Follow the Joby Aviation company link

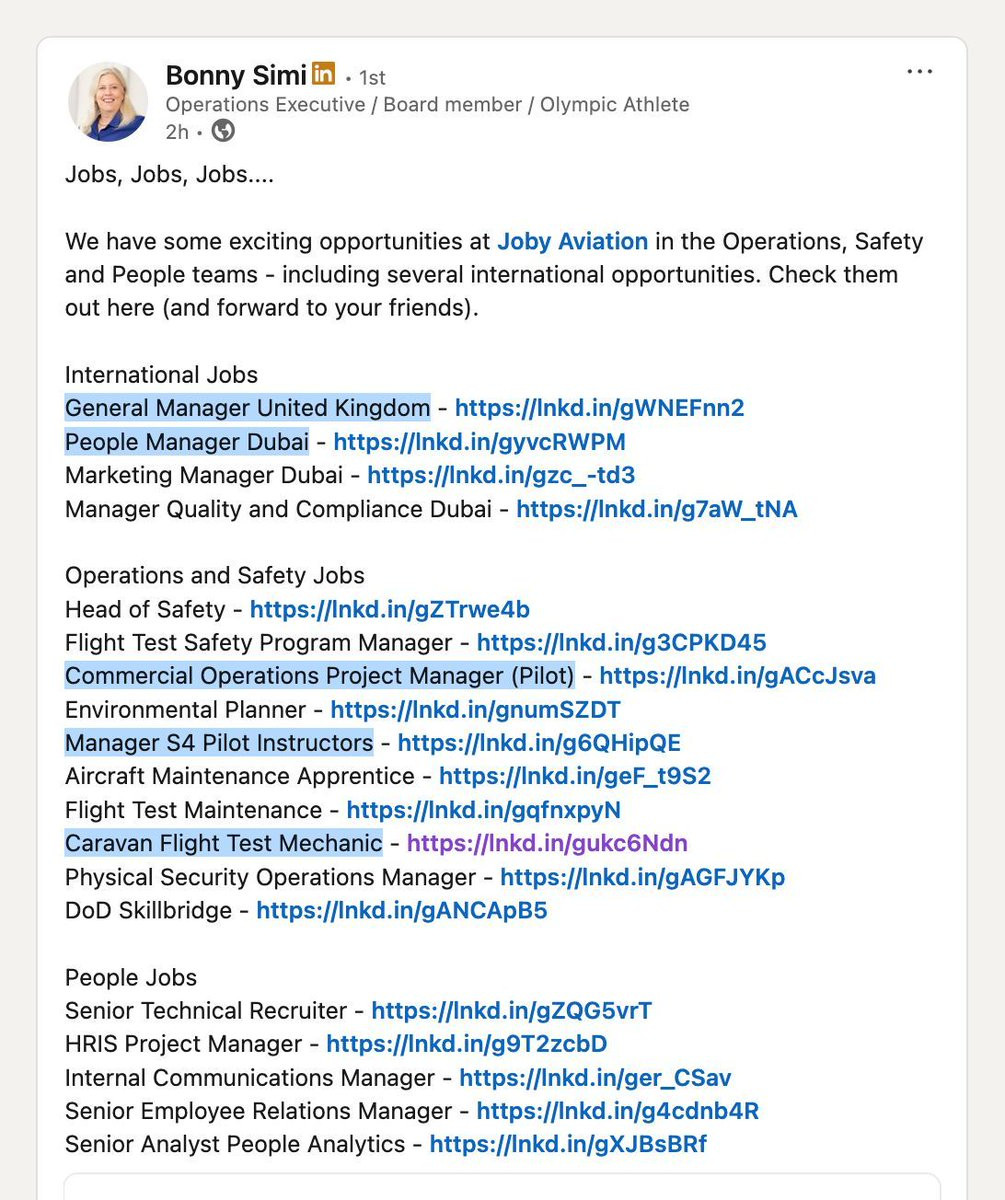coord(573,241)
